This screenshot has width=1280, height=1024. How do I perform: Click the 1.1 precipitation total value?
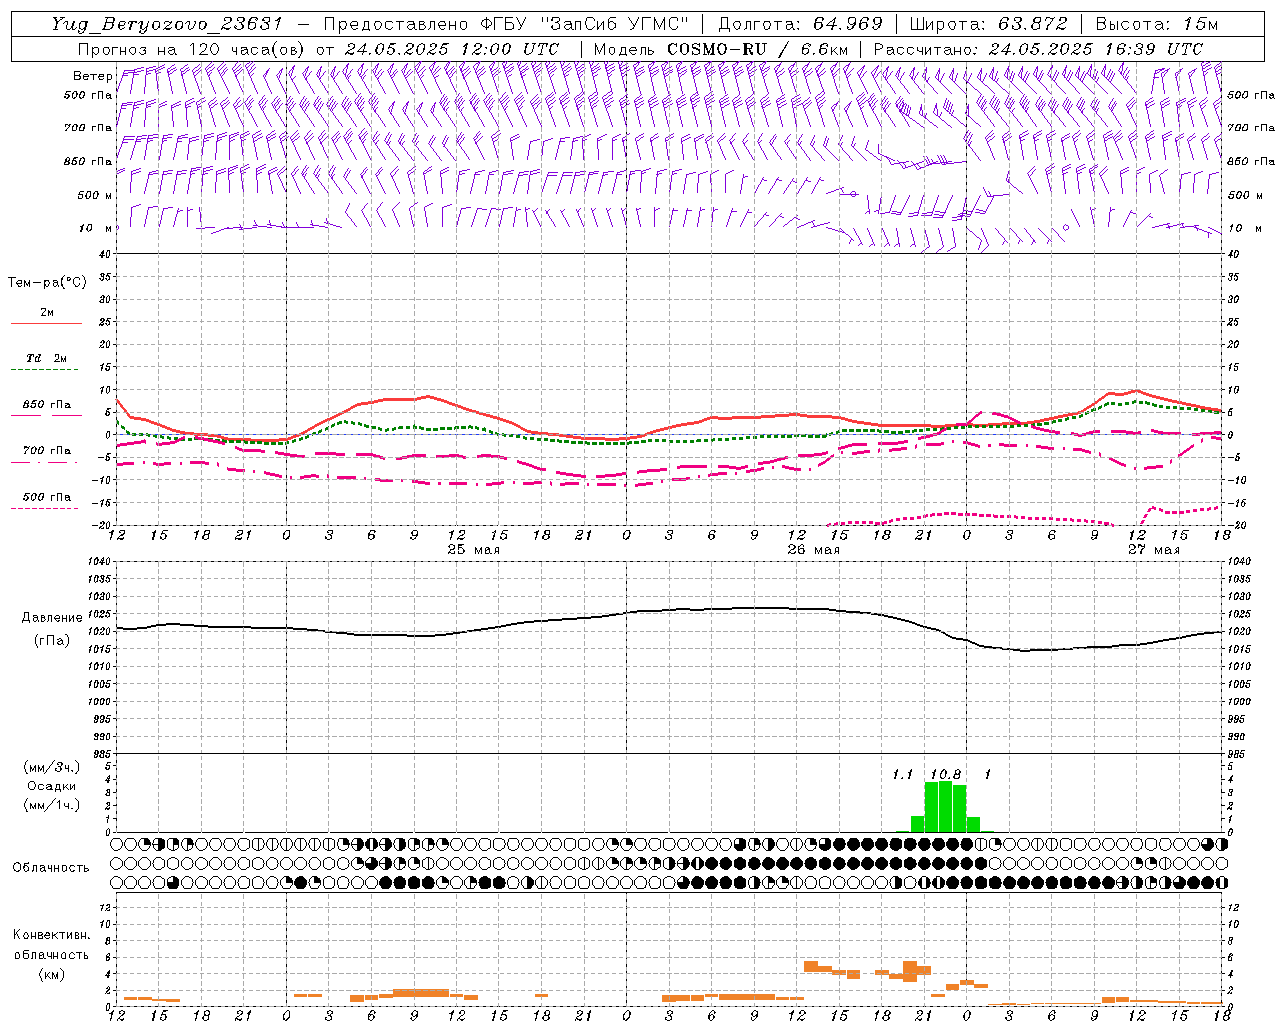point(903,775)
